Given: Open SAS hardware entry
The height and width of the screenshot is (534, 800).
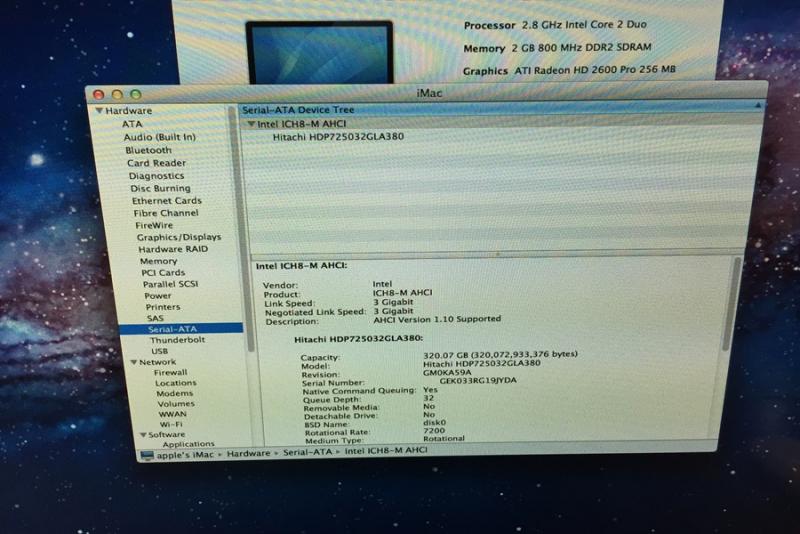Looking at the screenshot, I should 155,318.
